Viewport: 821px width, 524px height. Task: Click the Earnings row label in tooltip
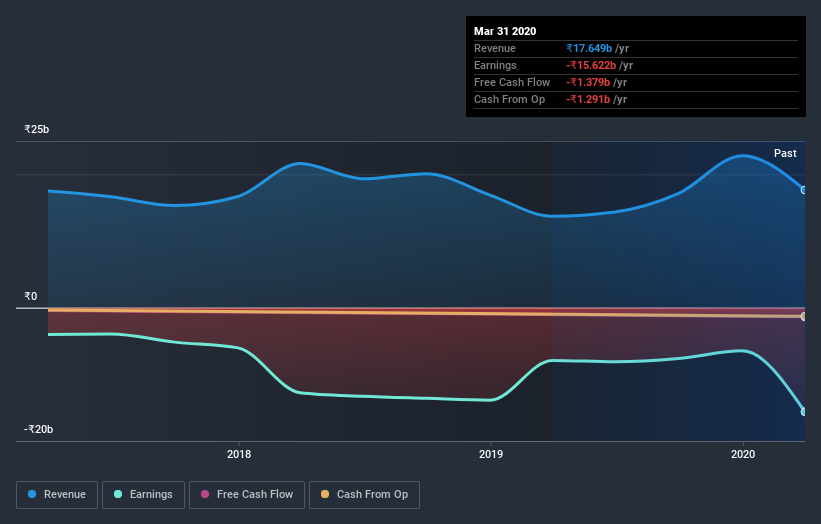click(x=495, y=65)
